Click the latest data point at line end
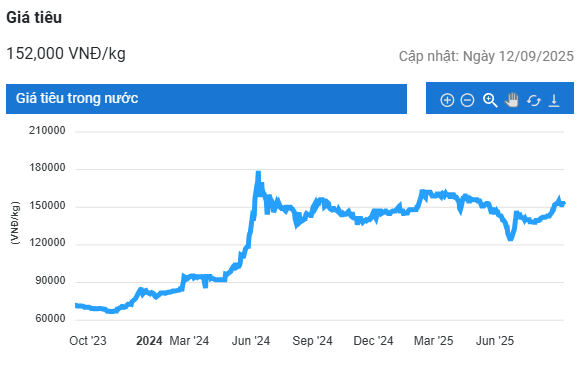 point(564,203)
